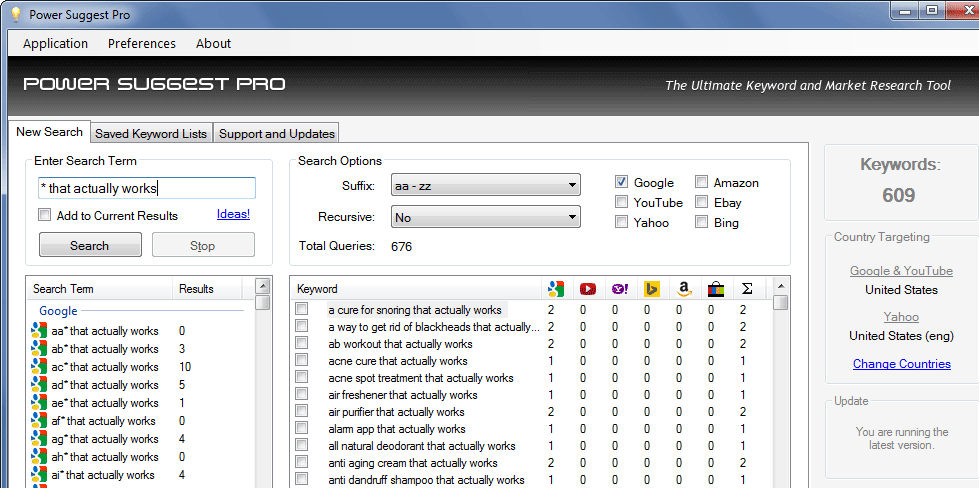Click Google icon beside ac* search term
The width and height of the screenshot is (979, 488).
tap(39, 367)
